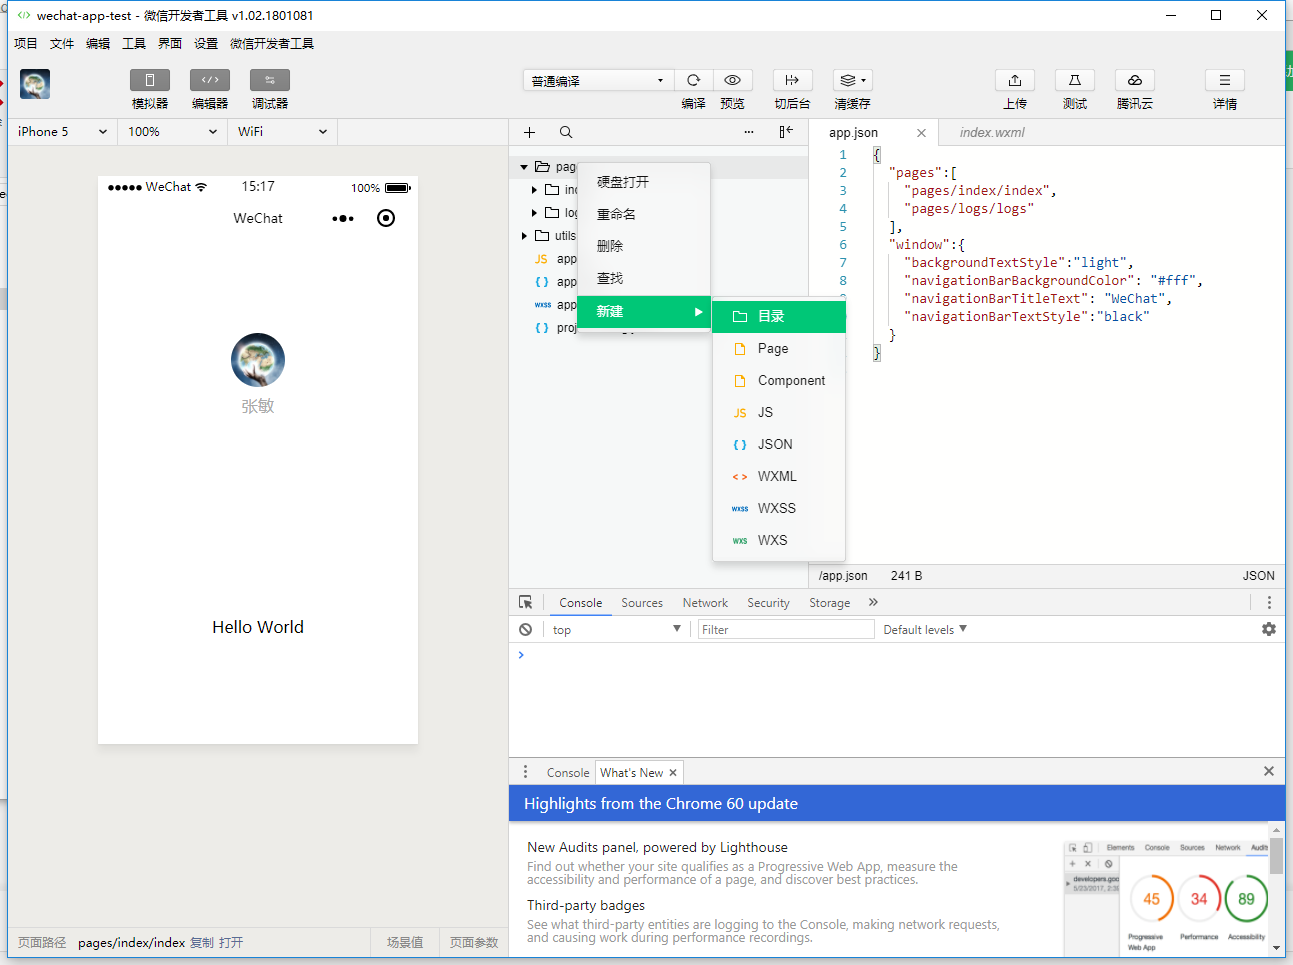
Task: Click the inspect element icon in DevTools
Action: pyautogui.click(x=526, y=602)
